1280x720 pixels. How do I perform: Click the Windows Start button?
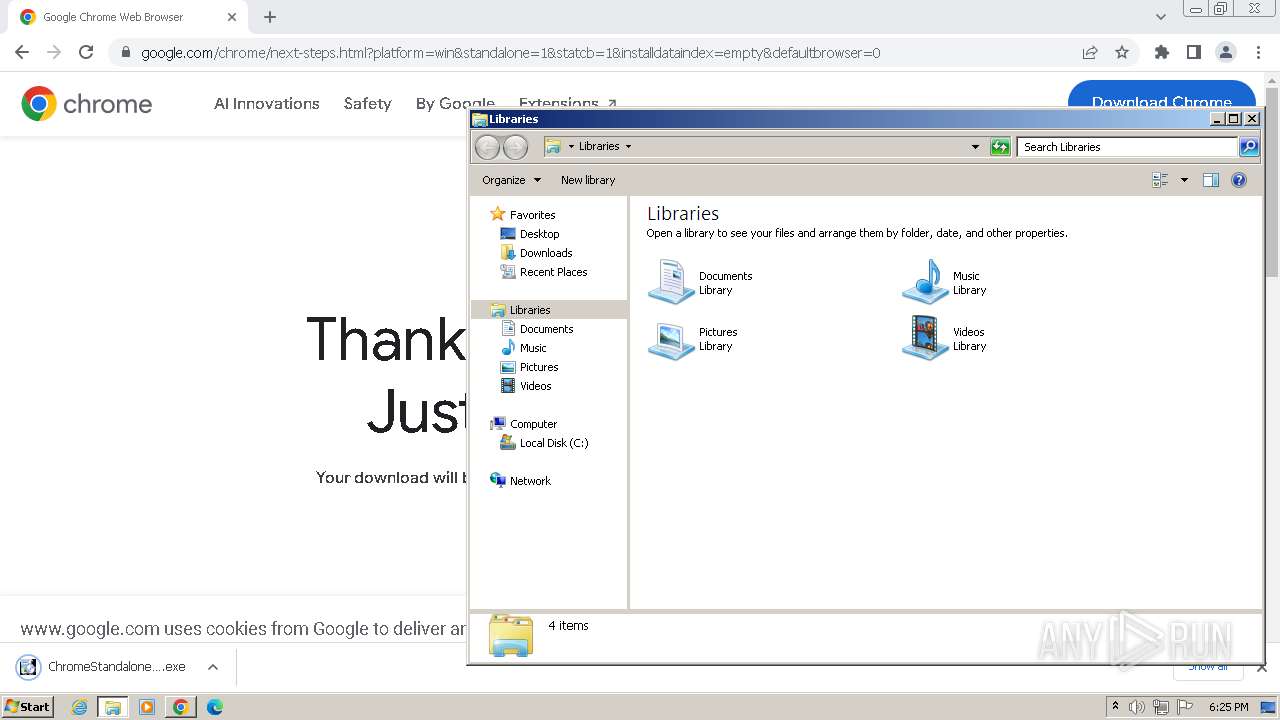(x=27, y=706)
